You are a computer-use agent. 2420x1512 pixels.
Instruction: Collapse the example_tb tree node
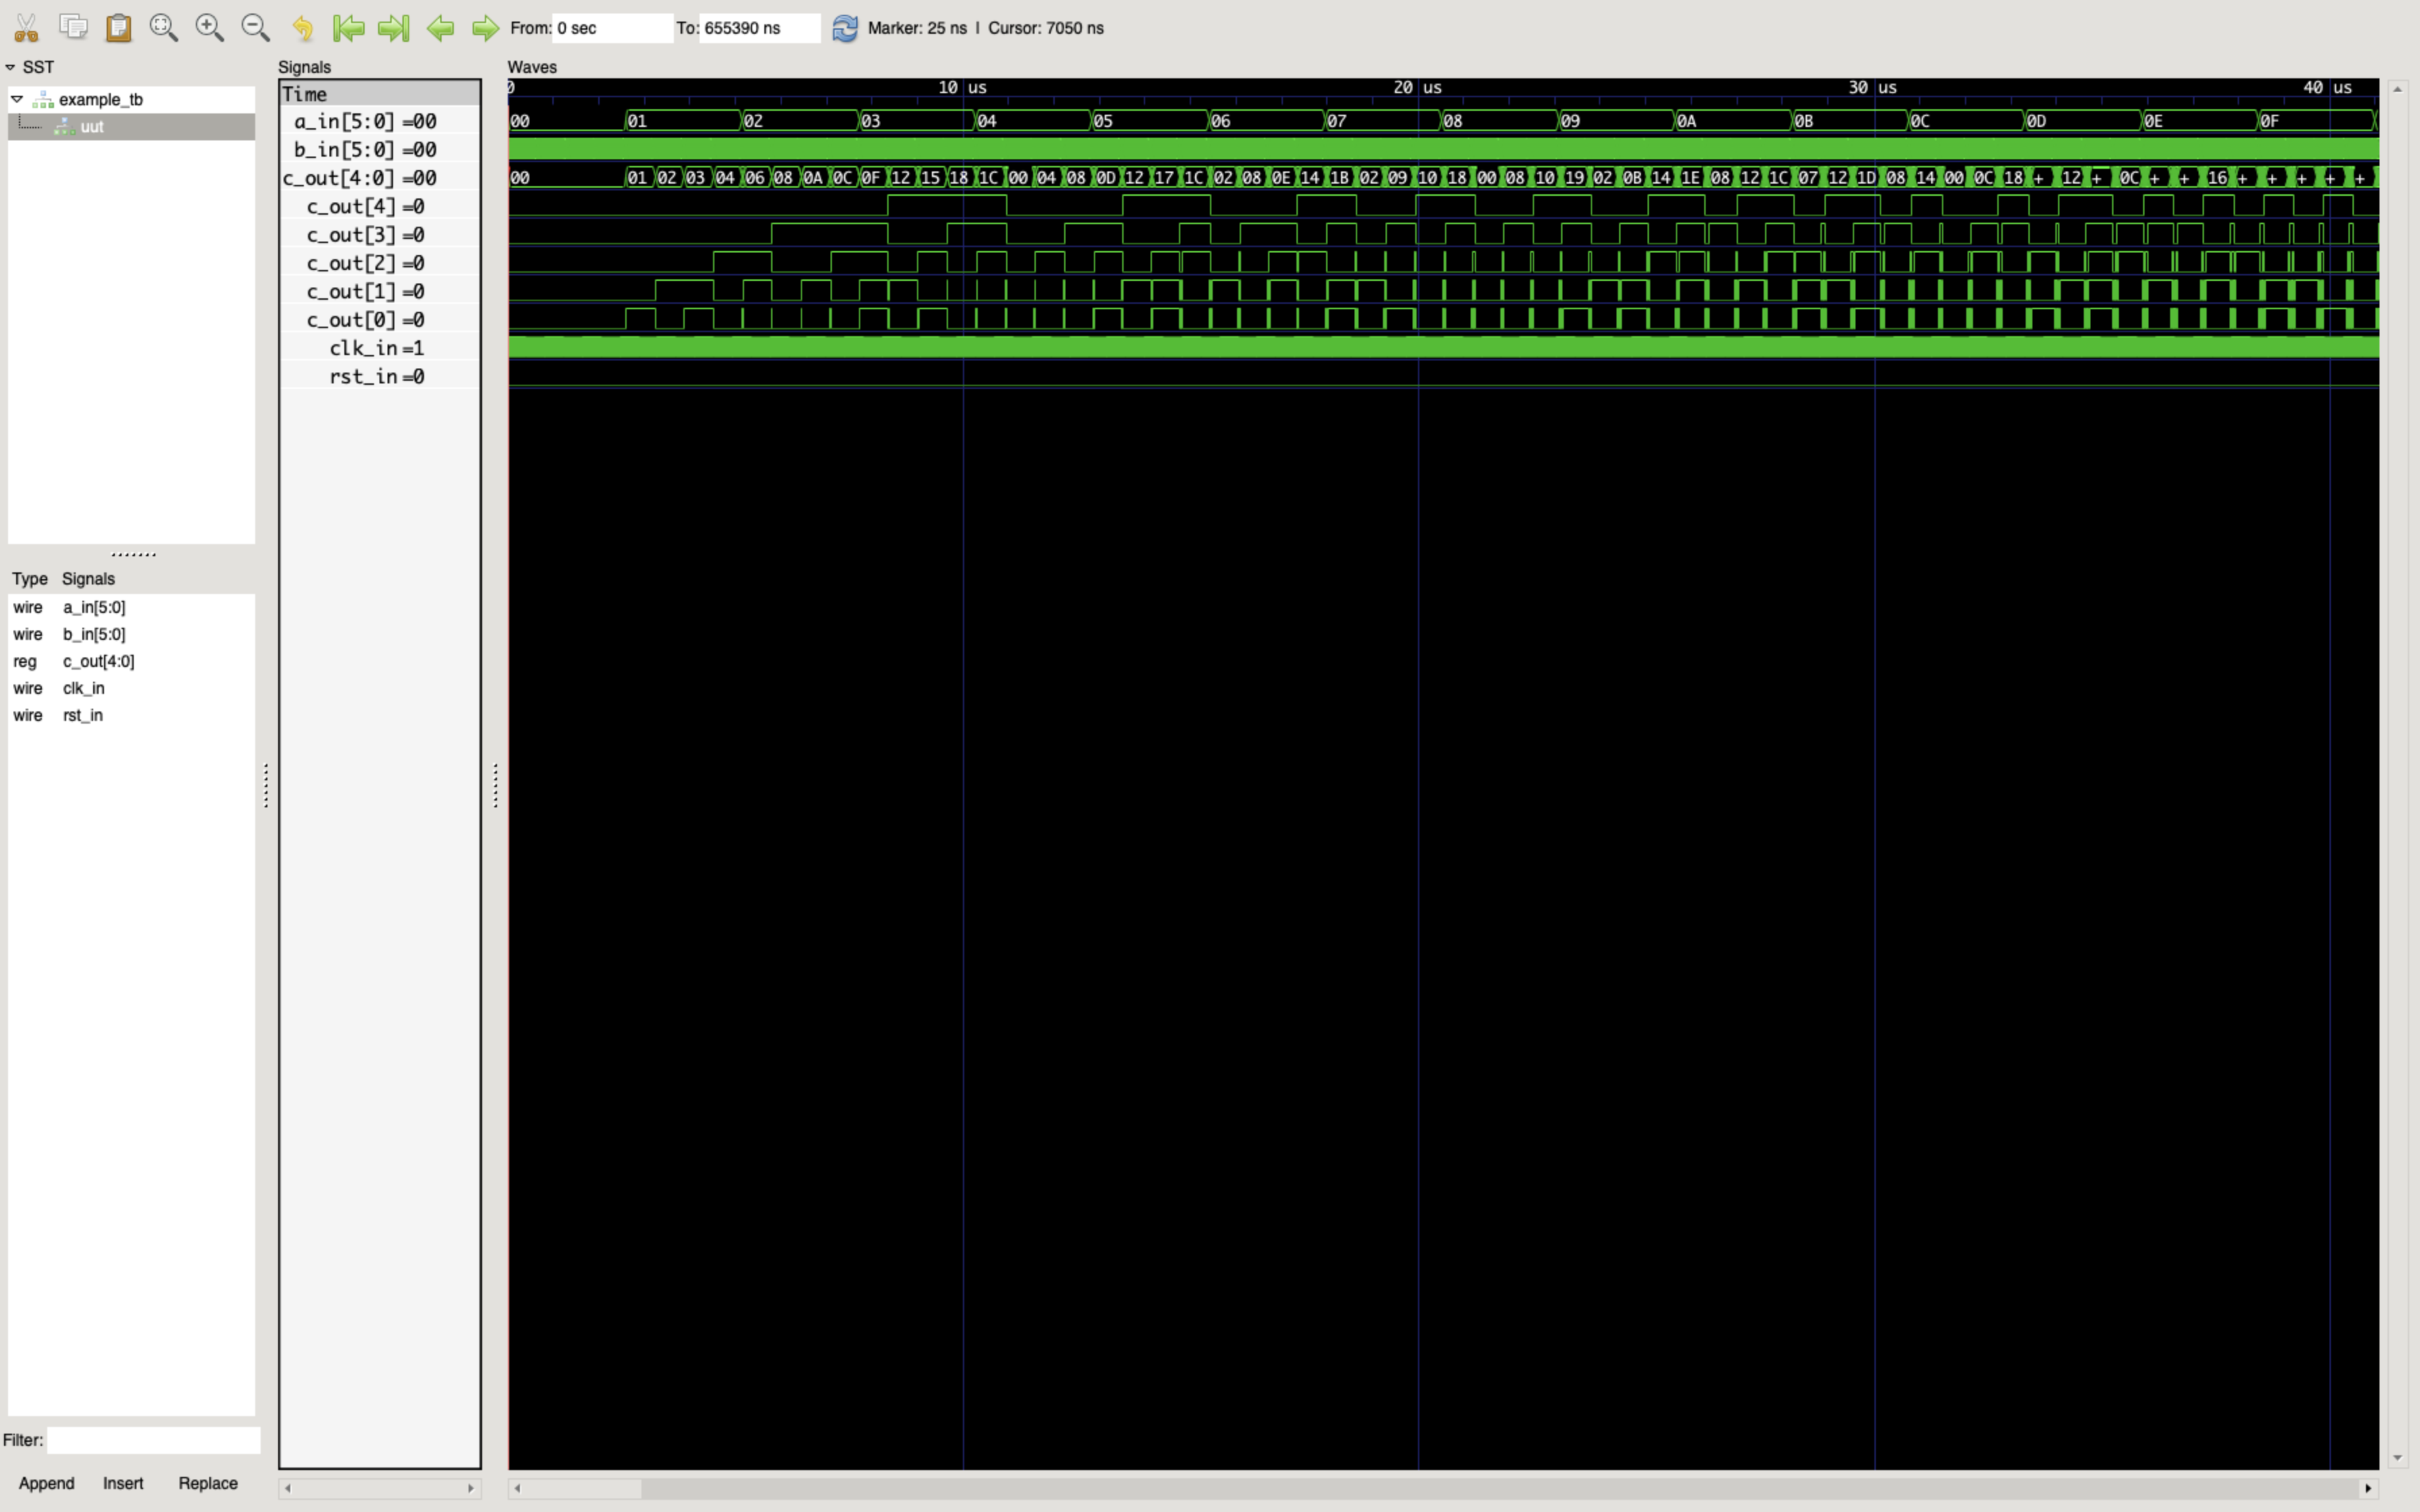pyautogui.click(x=17, y=99)
